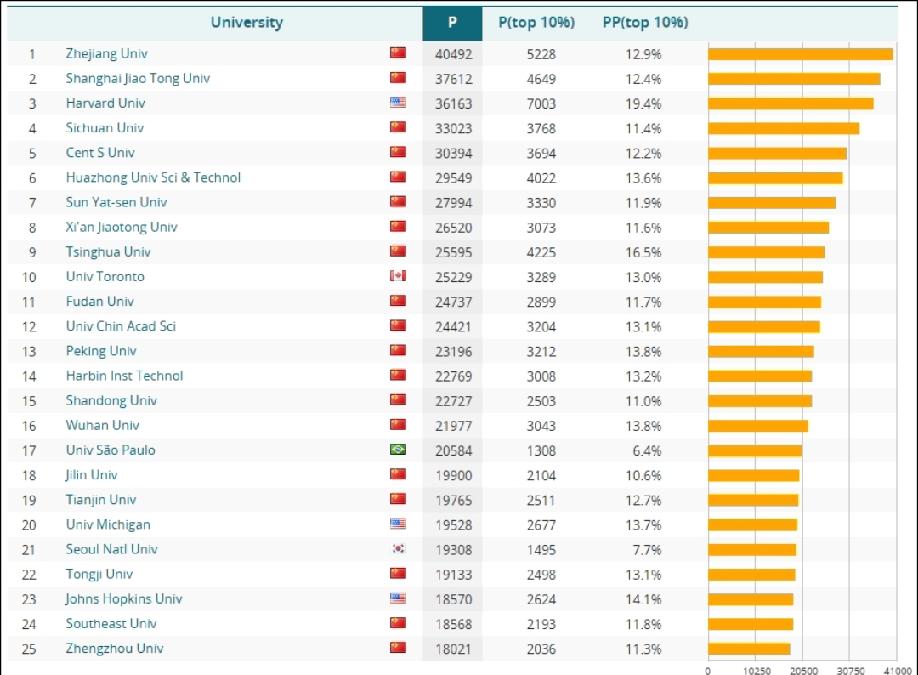Screen dimensions: 918x675
Task: Open Fudan Univ link
Action: coord(100,302)
